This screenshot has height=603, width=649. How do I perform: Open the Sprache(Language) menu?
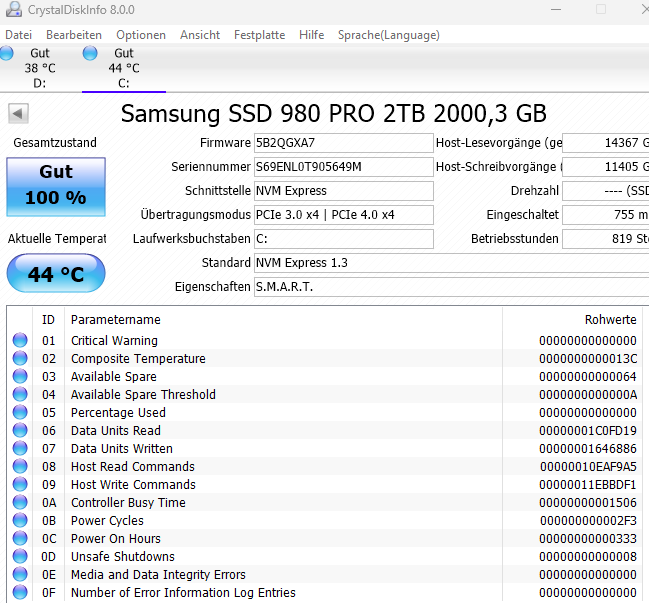point(389,35)
